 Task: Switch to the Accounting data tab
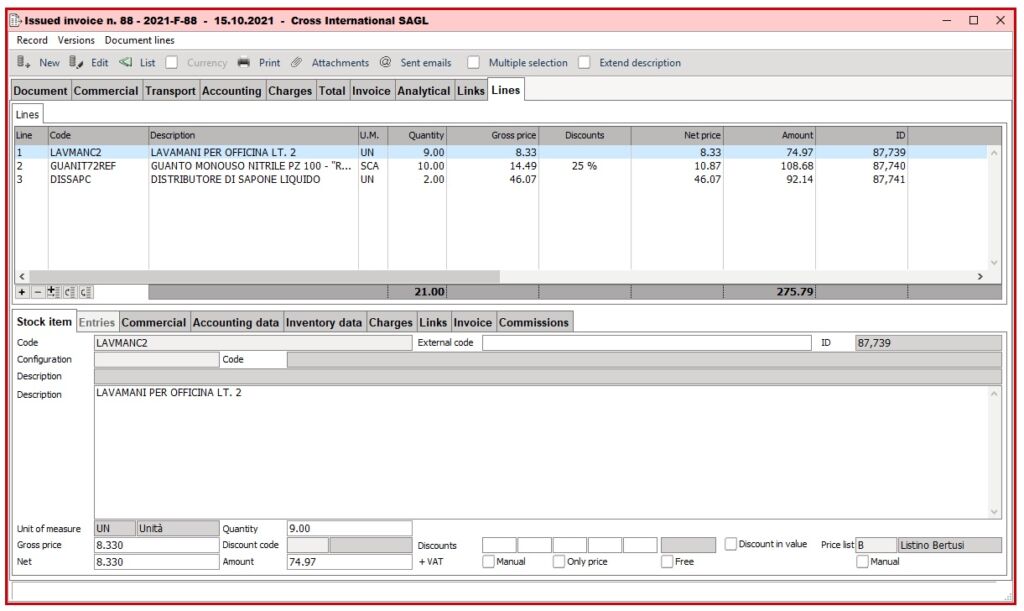(x=236, y=322)
